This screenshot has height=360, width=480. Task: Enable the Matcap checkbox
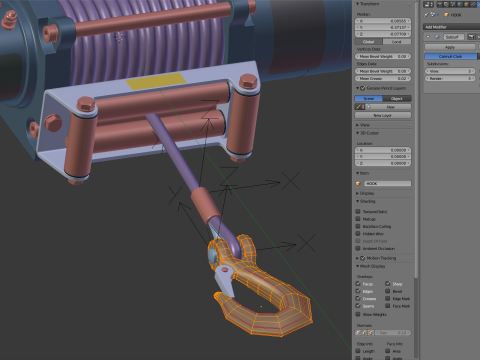point(358,219)
